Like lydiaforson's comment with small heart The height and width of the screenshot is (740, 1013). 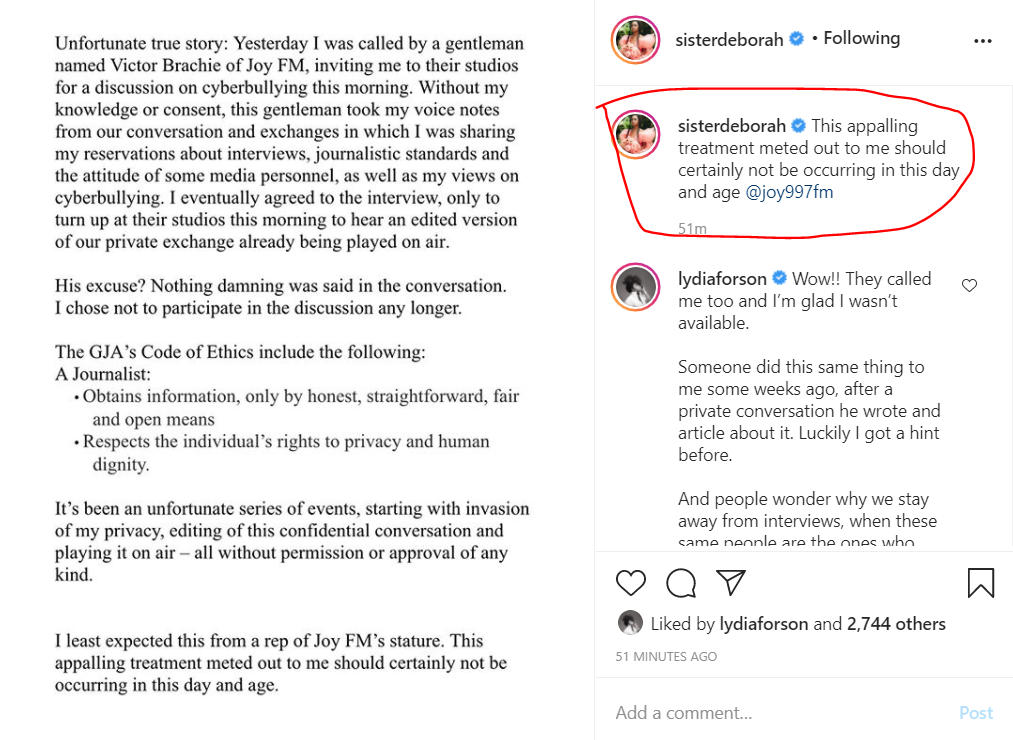[x=969, y=286]
